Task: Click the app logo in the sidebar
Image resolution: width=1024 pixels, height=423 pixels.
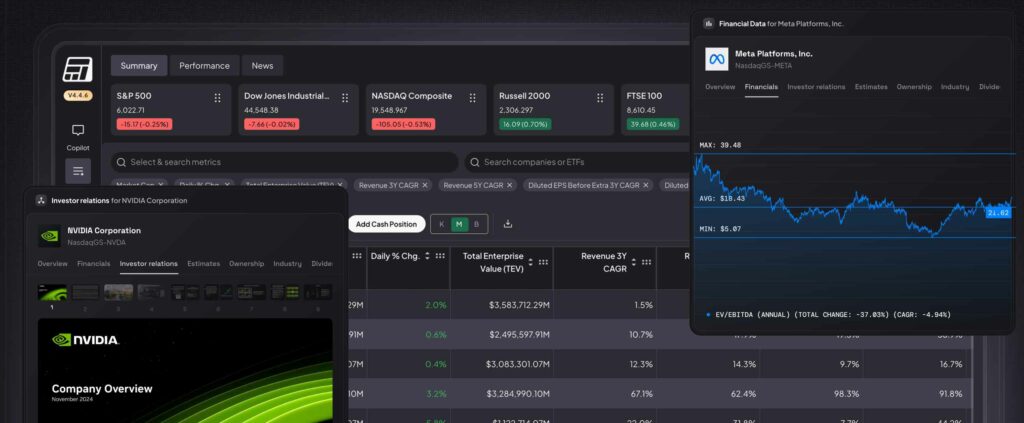Action: coord(78,70)
